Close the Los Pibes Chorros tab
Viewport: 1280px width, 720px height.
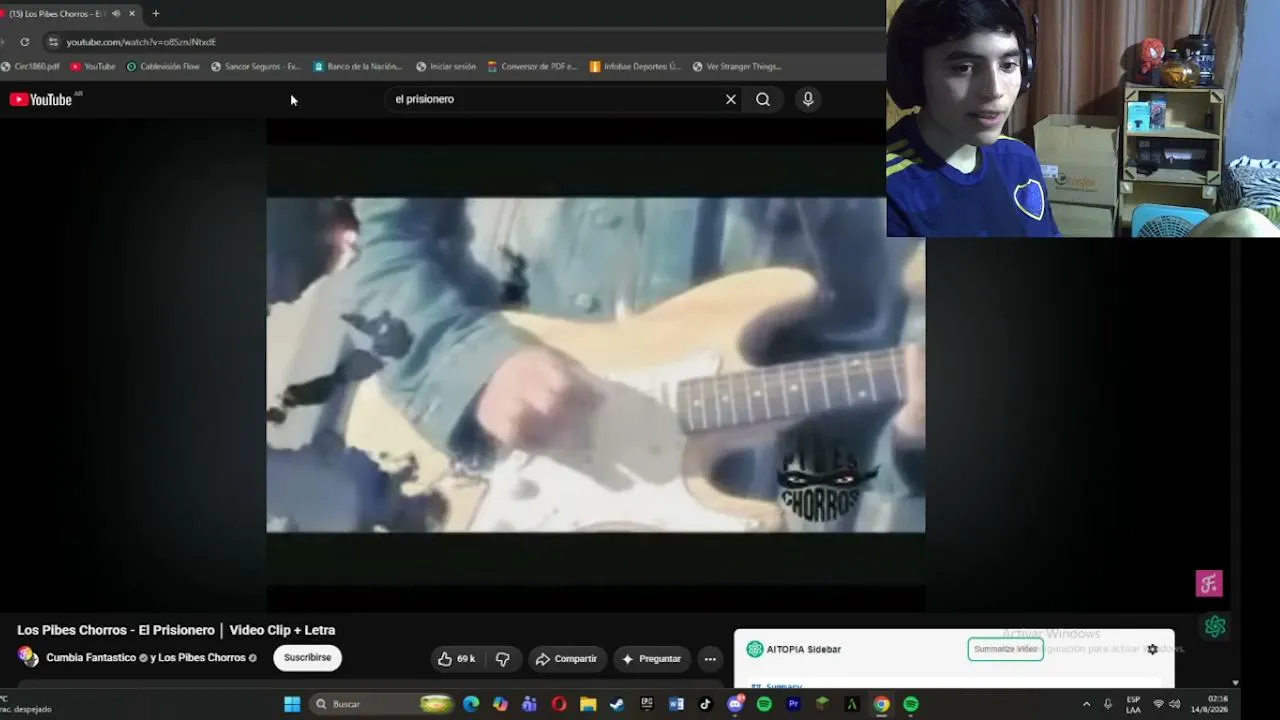(132, 14)
